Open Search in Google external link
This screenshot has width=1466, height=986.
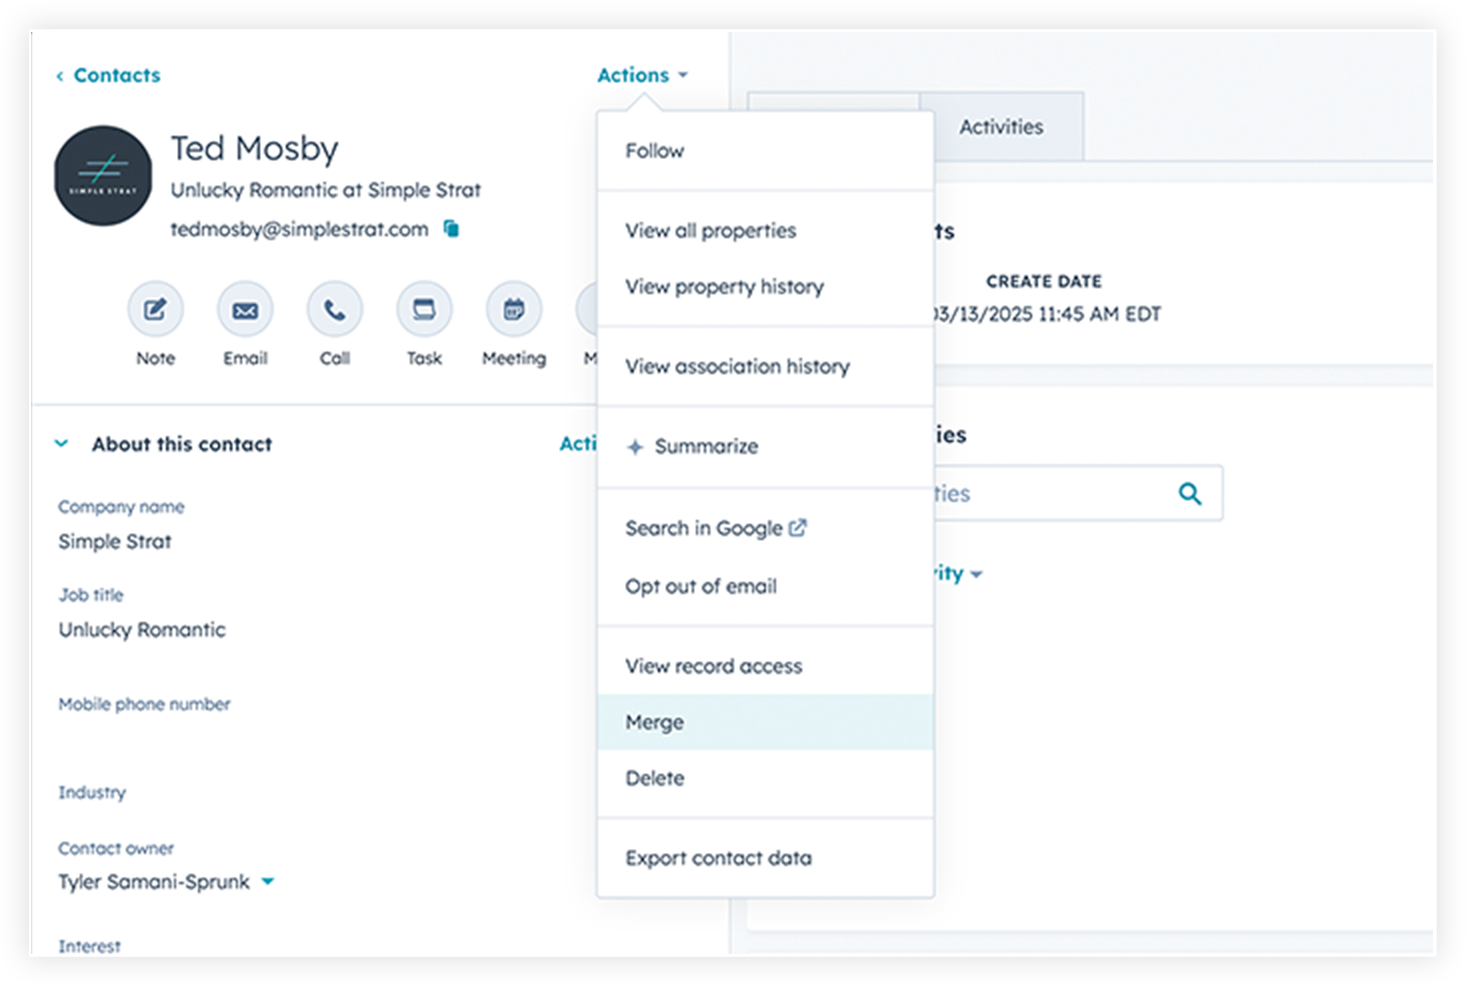coord(716,527)
